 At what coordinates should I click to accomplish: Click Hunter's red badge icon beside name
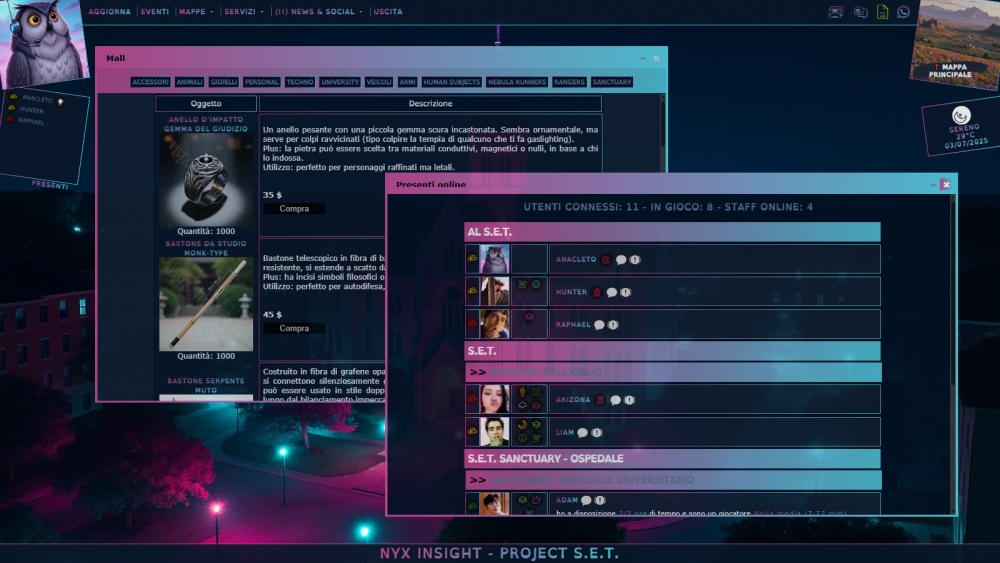[597, 292]
